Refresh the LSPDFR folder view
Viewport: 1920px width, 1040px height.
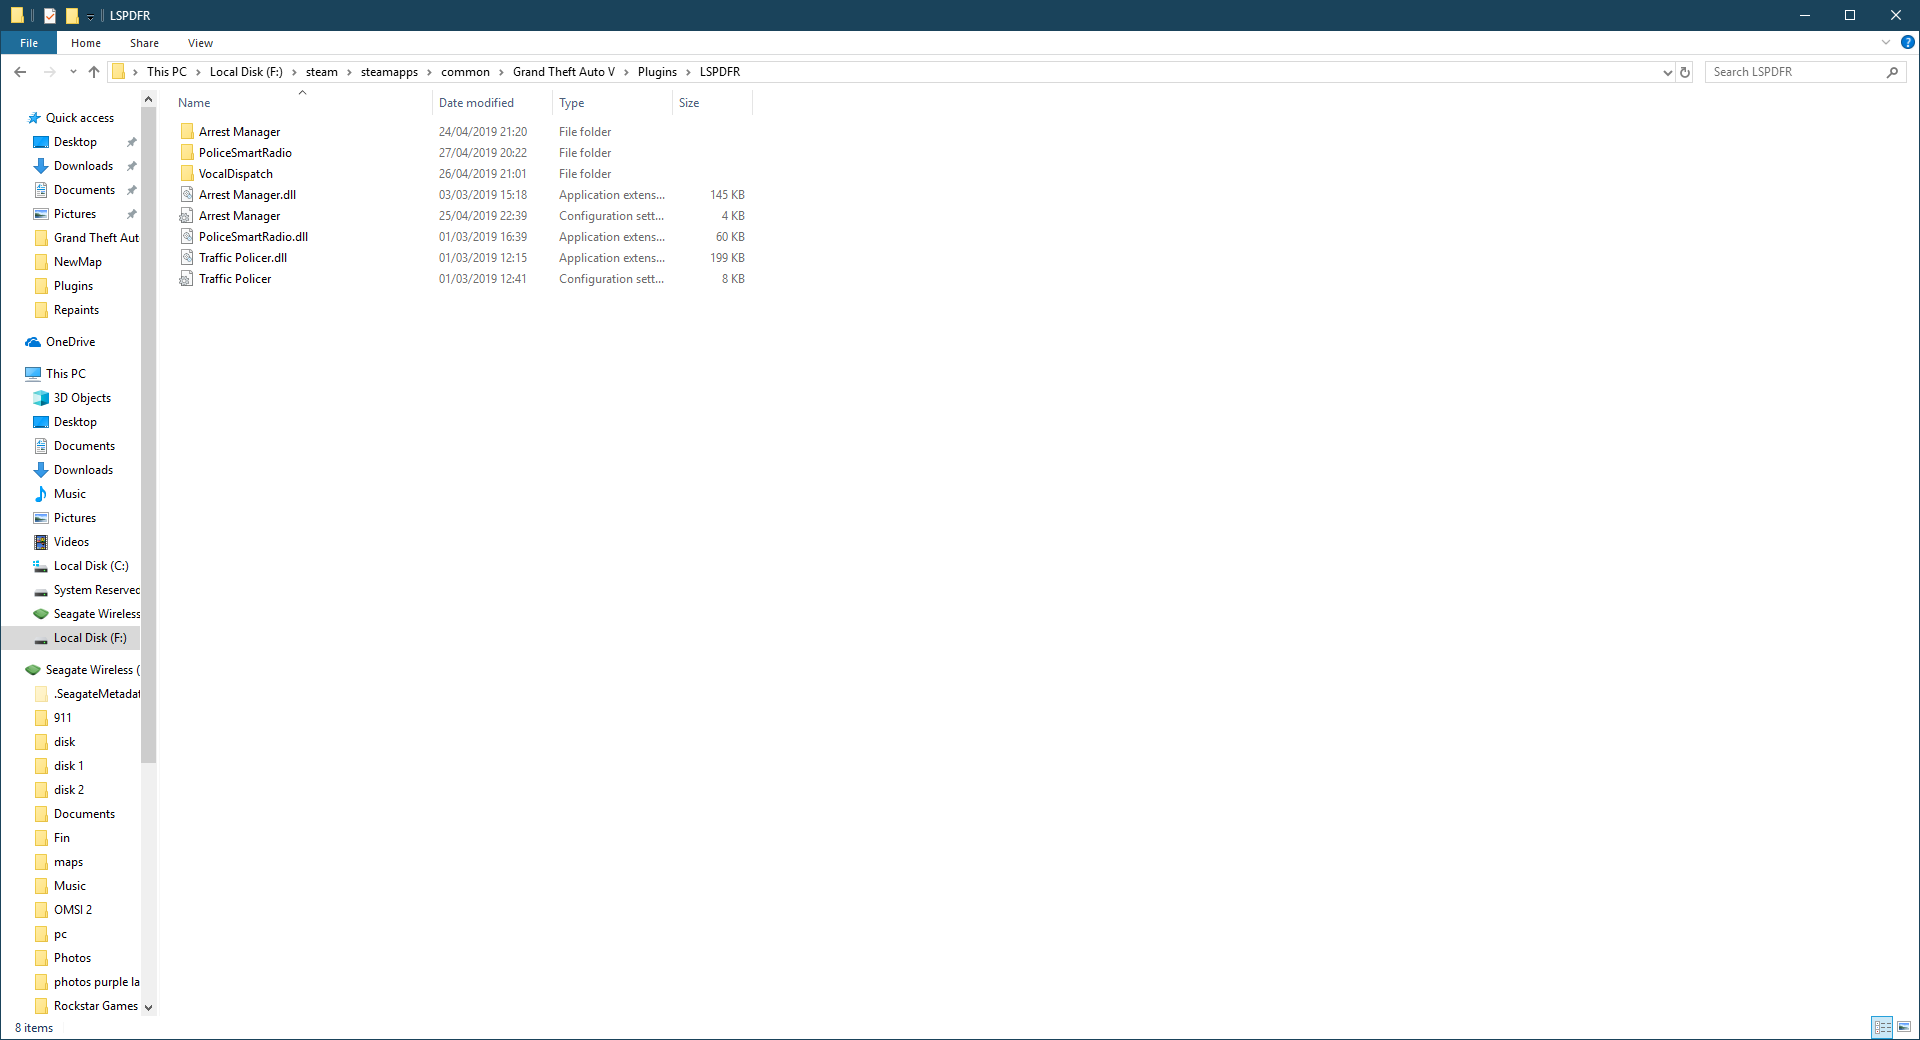tap(1685, 72)
